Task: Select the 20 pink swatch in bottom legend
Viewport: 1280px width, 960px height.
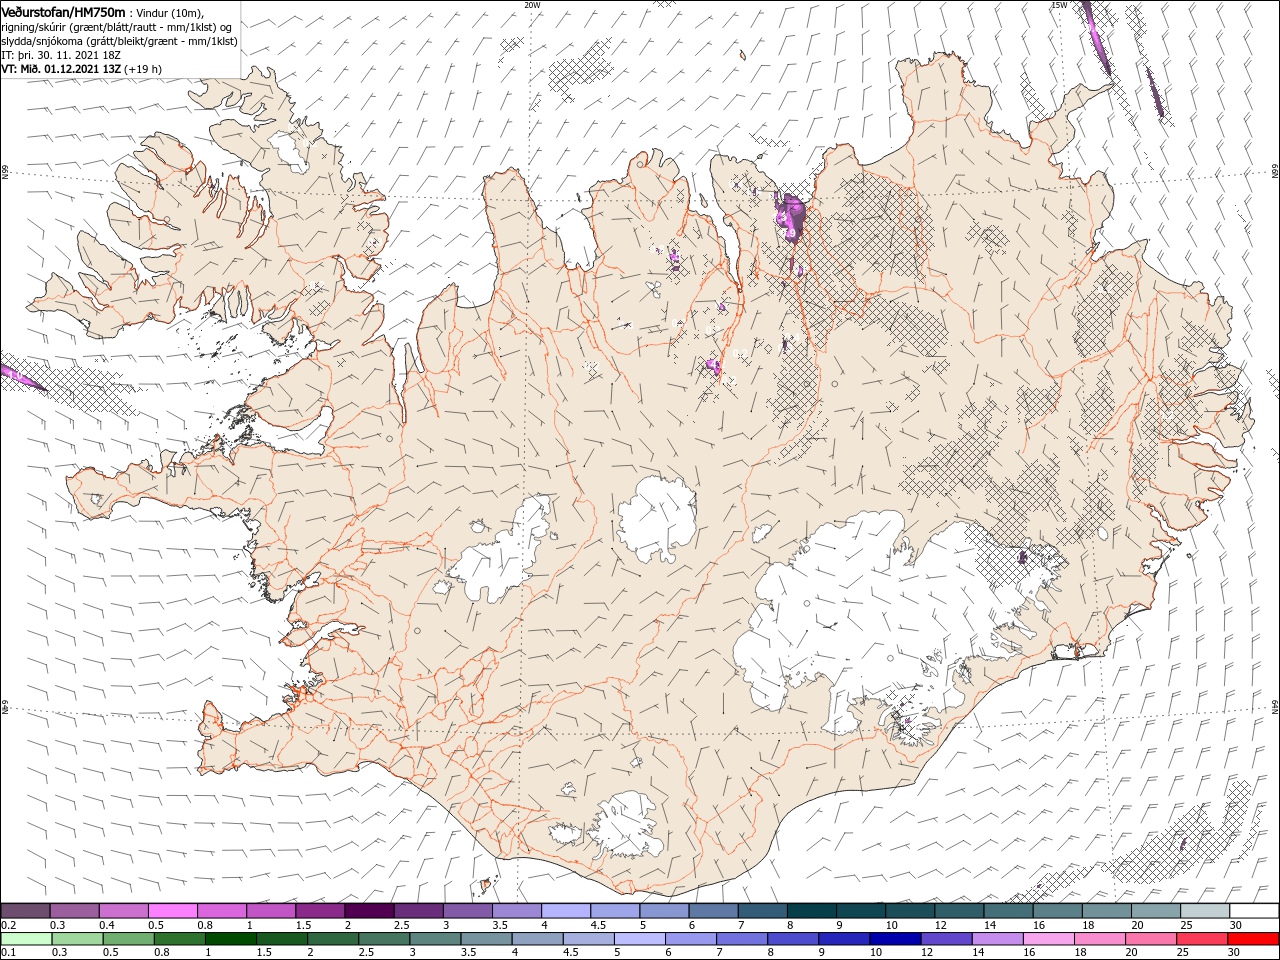Action: click(x=1150, y=939)
